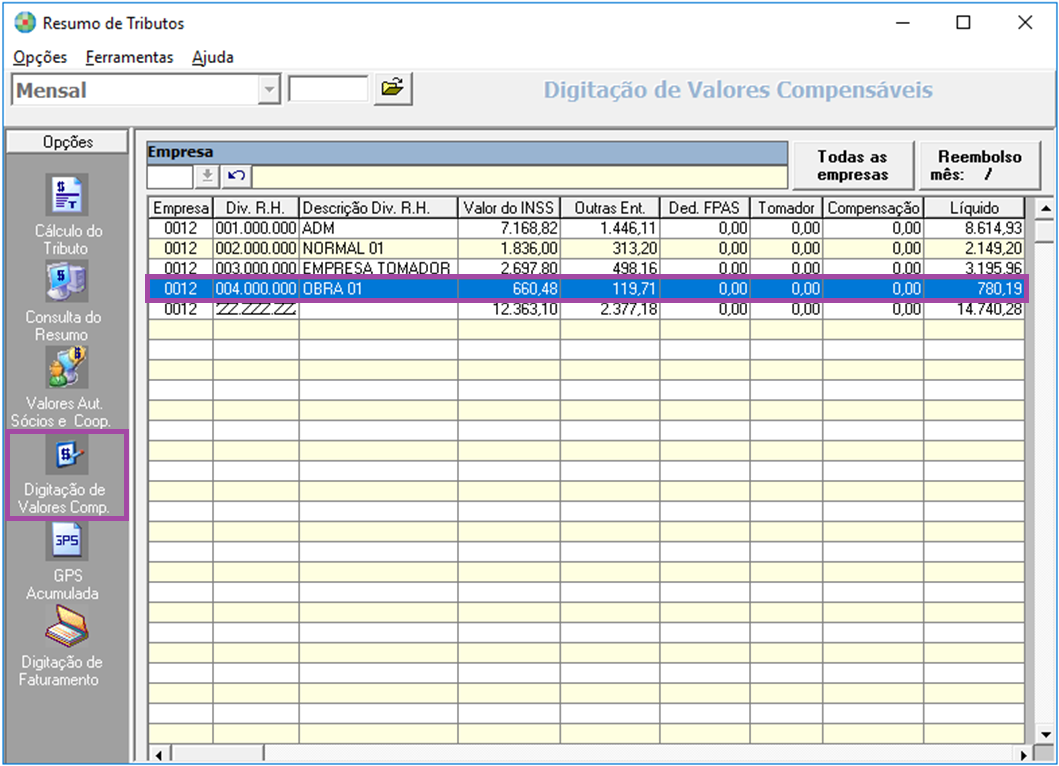Click Descrição Div. R.H. column header
The image size is (1059, 766).
coord(378,207)
